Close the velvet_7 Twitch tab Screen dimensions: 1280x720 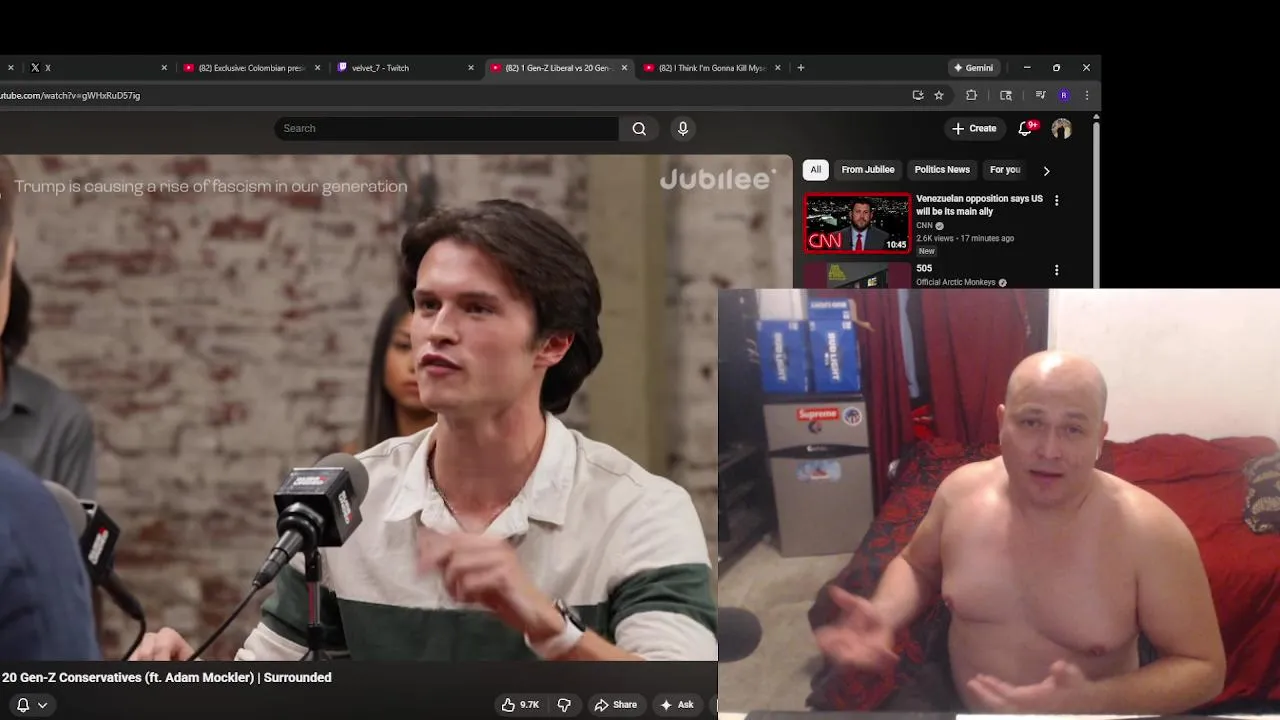pos(471,68)
